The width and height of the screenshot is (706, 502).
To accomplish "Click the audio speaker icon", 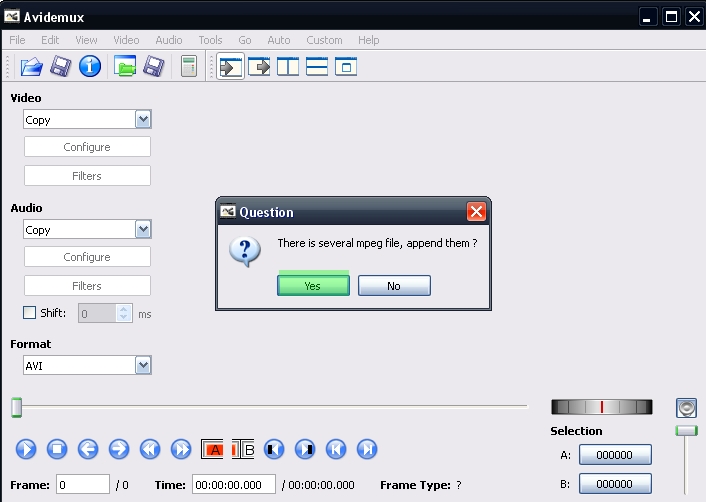I will (x=686, y=408).
